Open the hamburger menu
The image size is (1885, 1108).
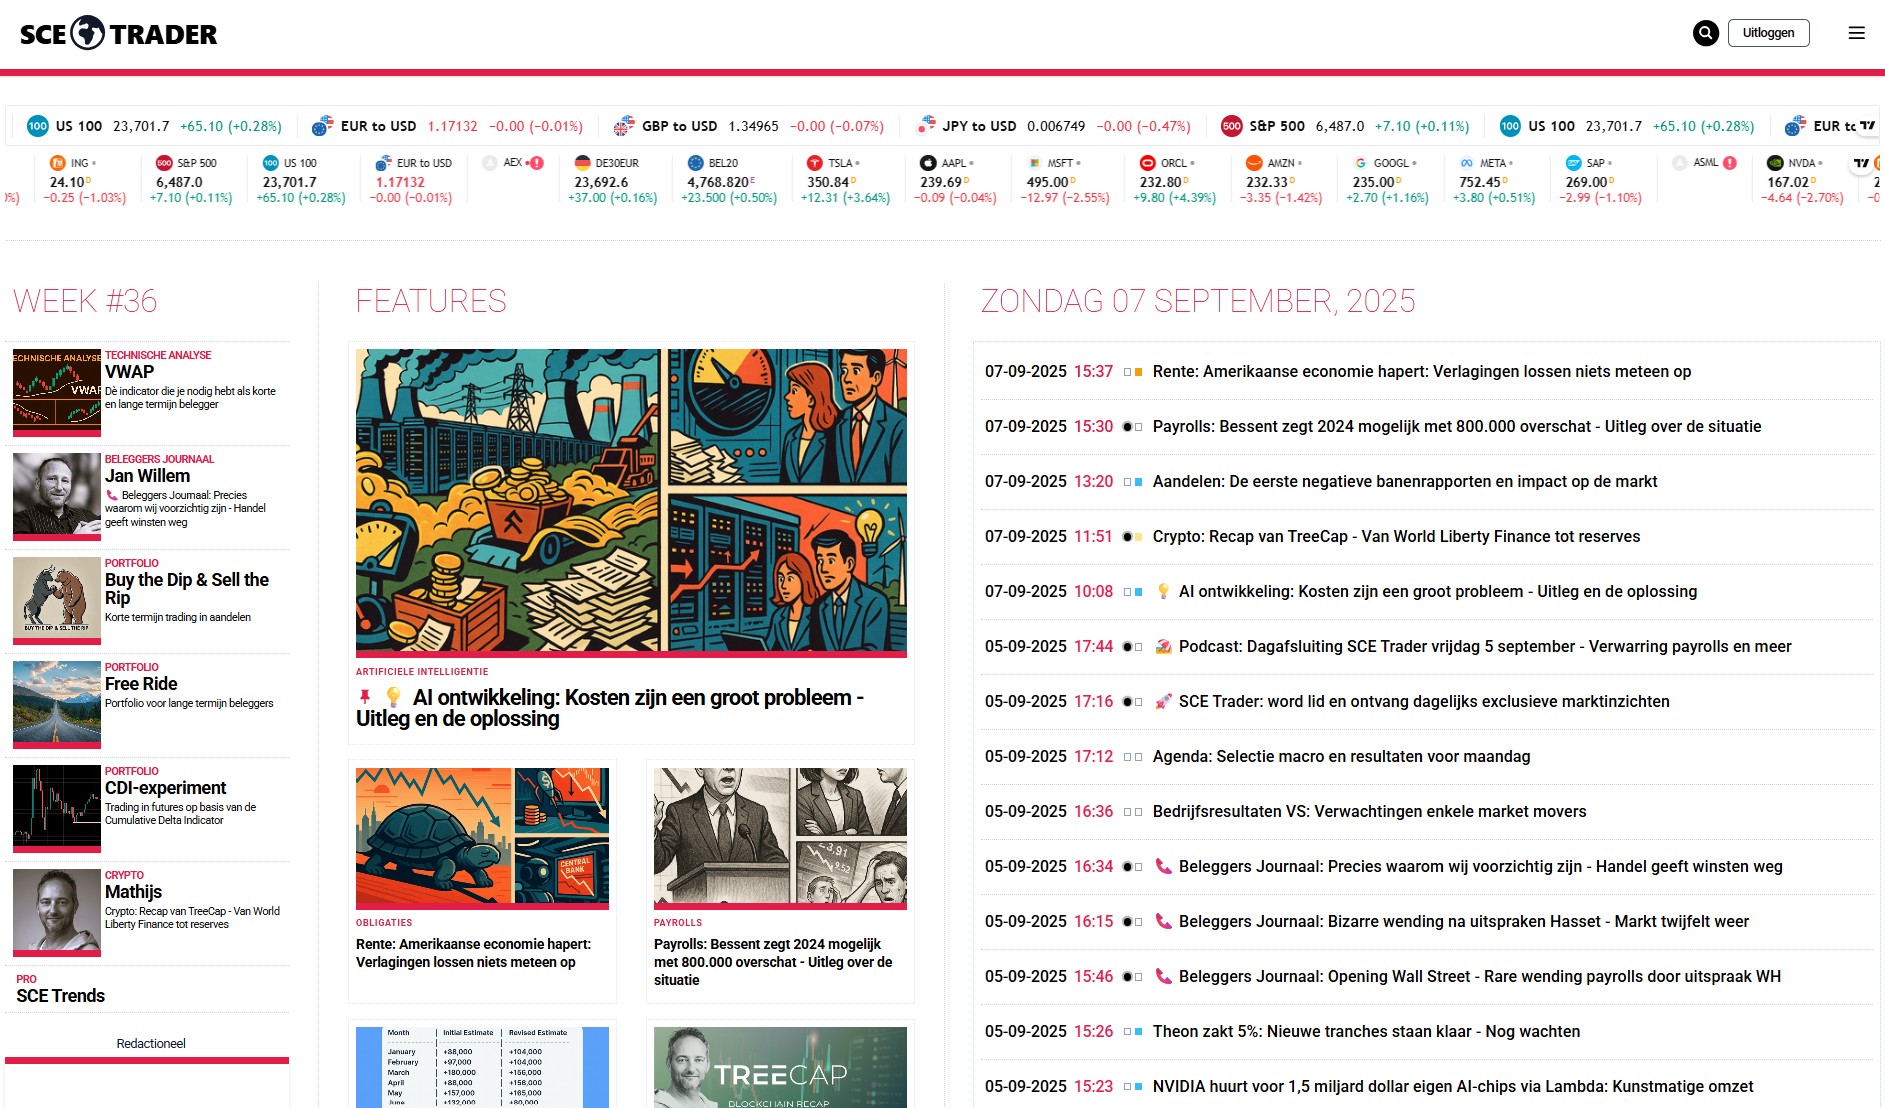point(1857,33)
